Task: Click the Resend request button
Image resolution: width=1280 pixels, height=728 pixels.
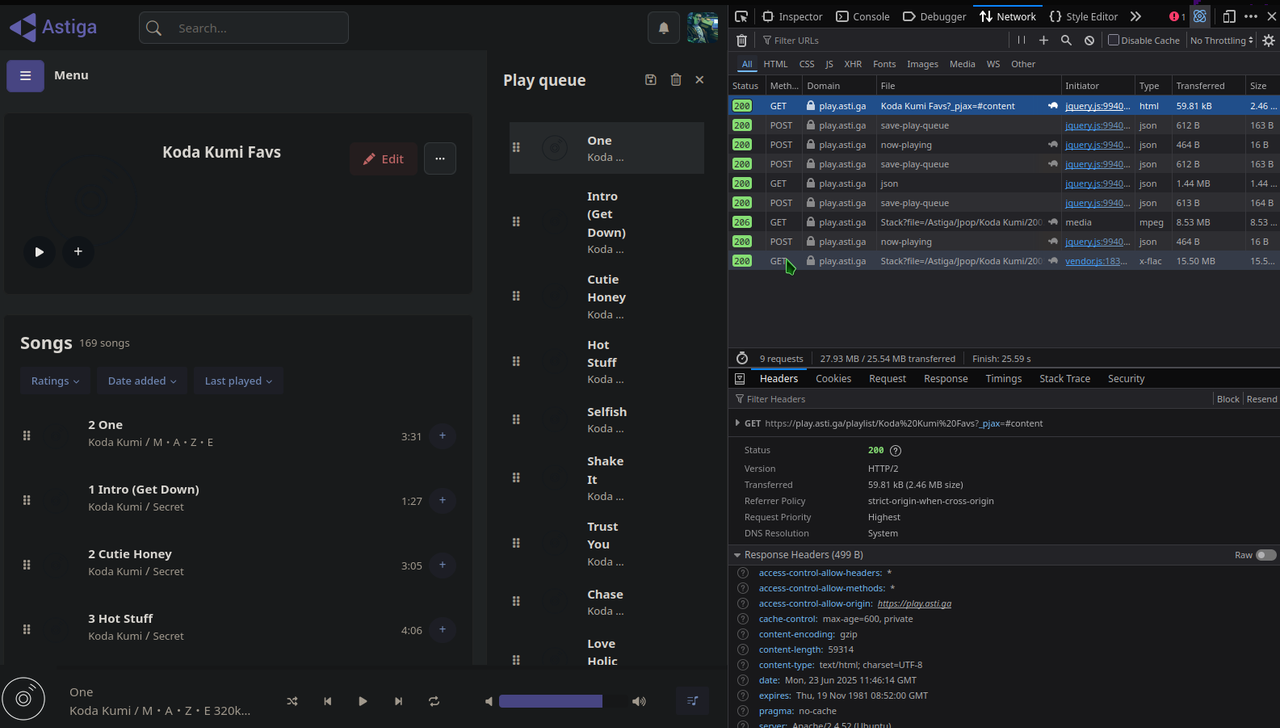Action: pos(1261,399)
